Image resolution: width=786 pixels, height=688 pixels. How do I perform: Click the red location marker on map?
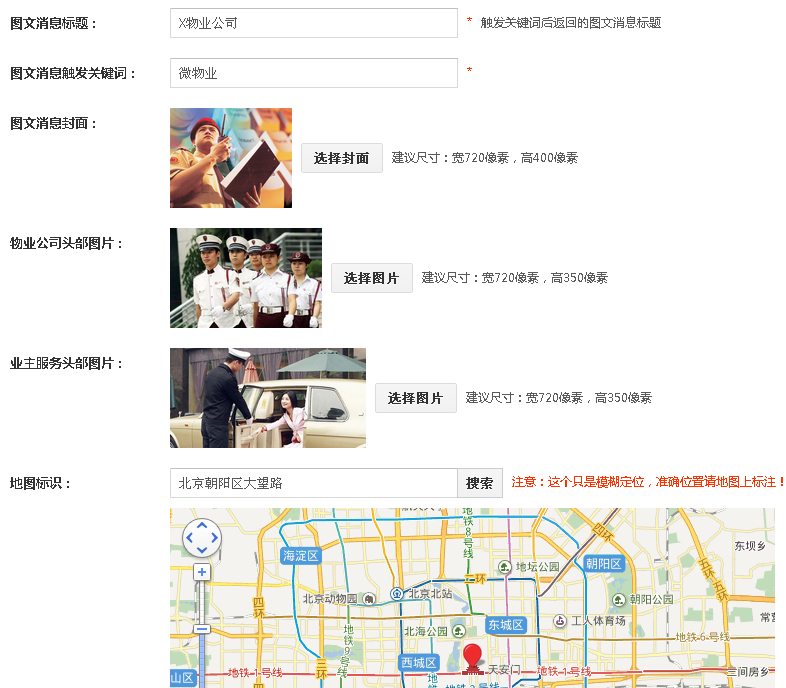472,658
